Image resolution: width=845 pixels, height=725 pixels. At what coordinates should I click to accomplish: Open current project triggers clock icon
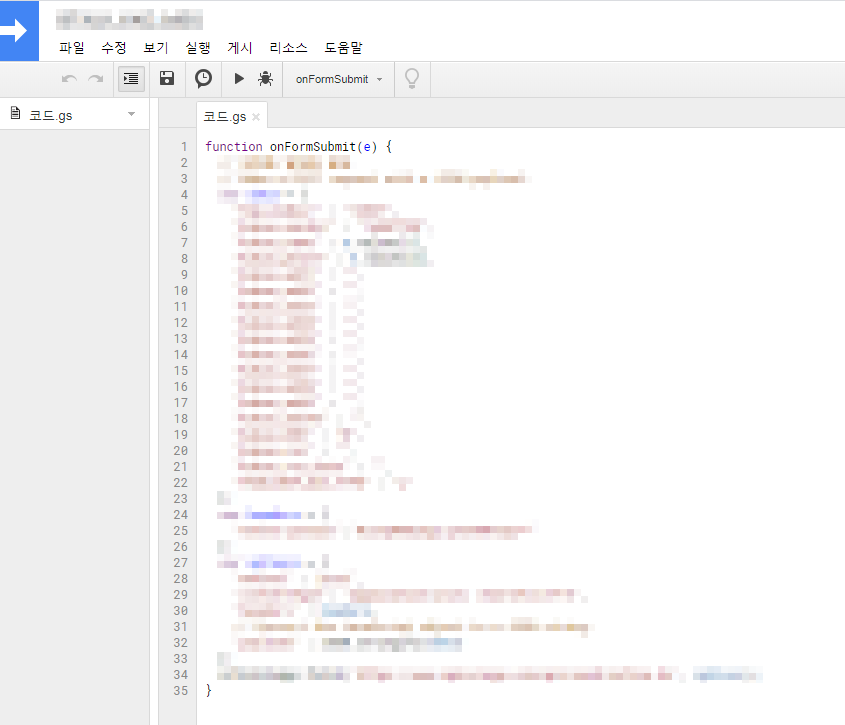(x=203, y=79)
